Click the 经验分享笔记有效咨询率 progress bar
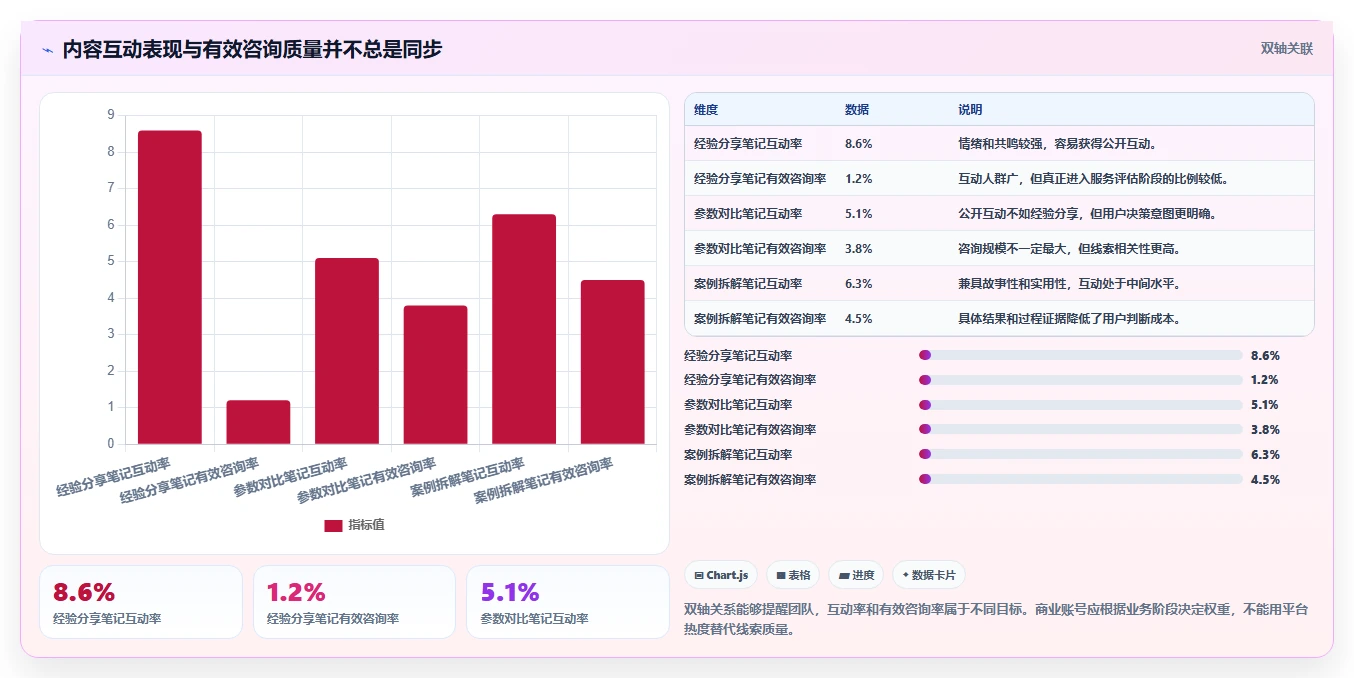Screen dimensions: 1354x678 pyautogui.click(x=1080, y=380)
